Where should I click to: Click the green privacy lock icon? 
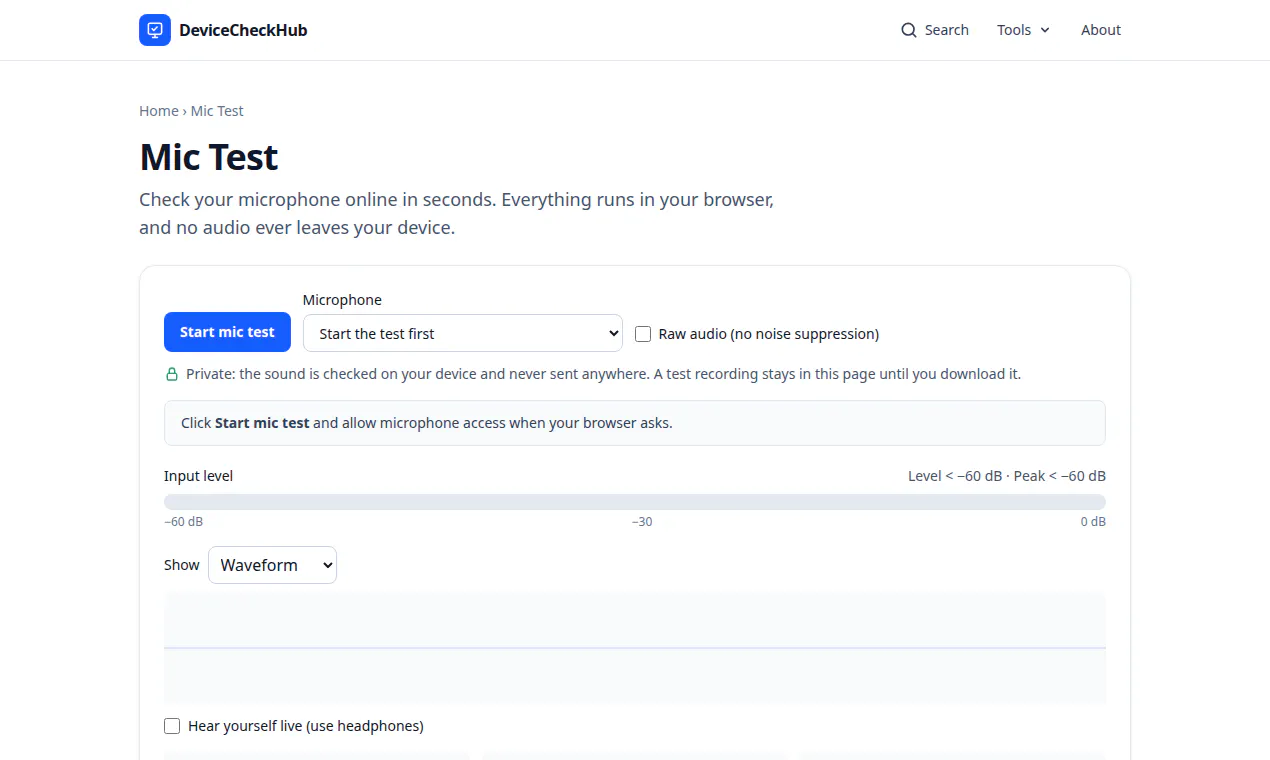coord(172,374)
